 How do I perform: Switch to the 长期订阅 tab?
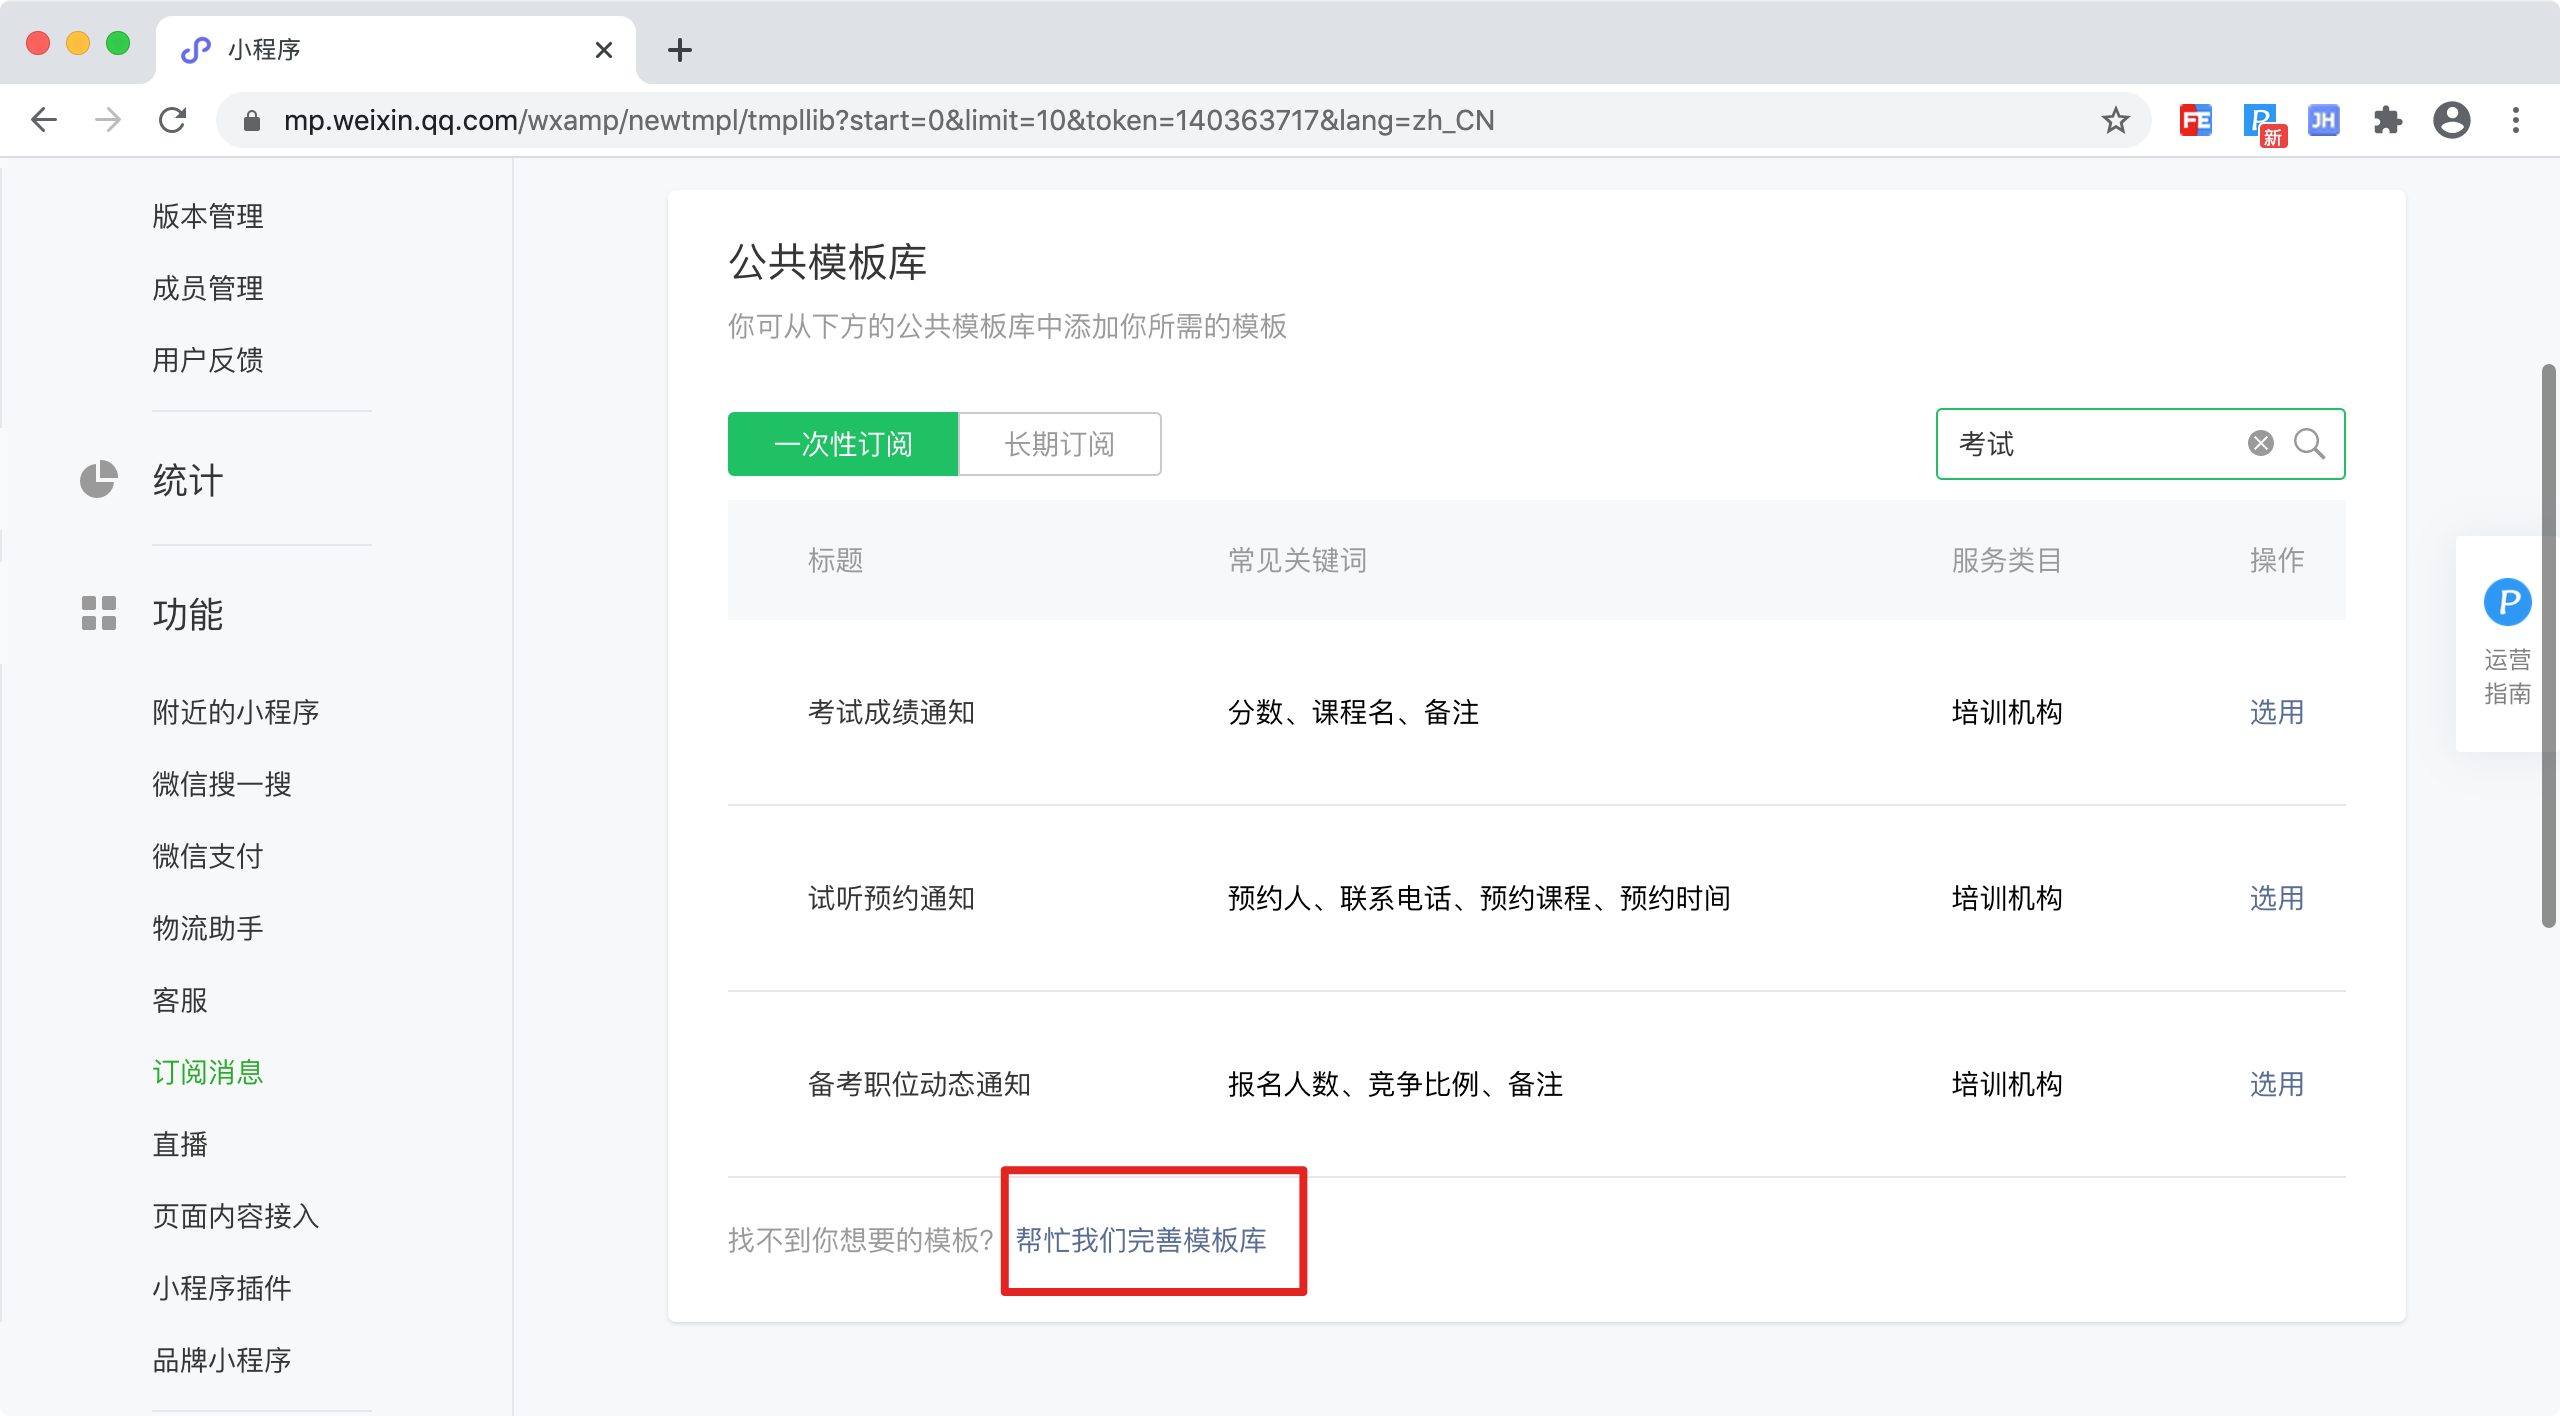tap(1059, 444)
